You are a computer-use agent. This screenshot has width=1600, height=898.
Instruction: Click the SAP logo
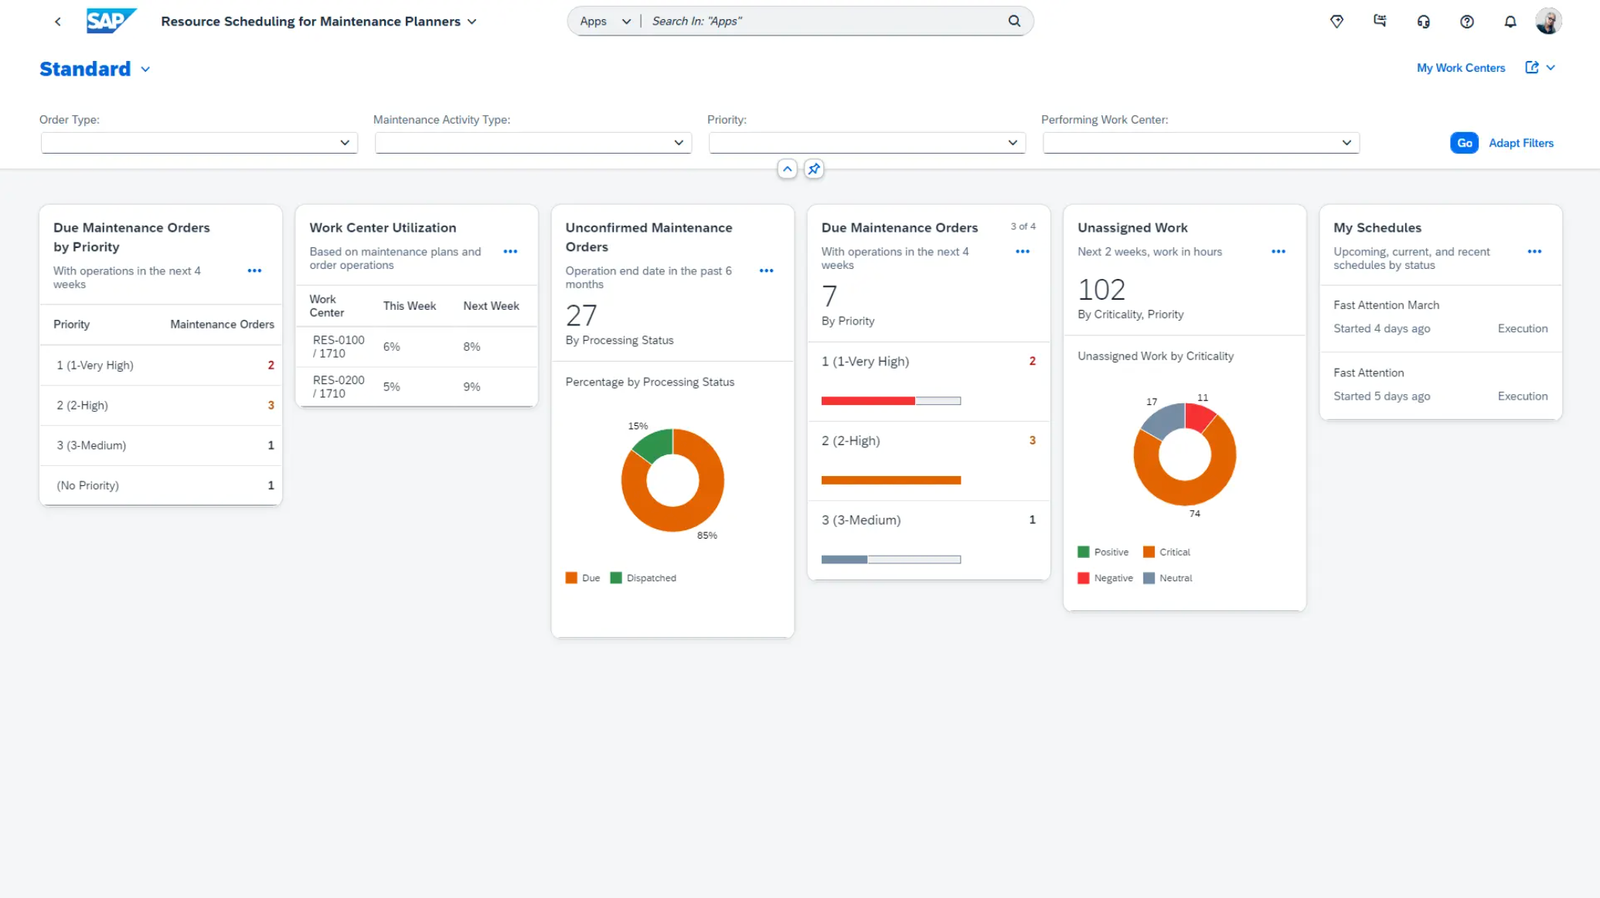click(x=110, y=21)
